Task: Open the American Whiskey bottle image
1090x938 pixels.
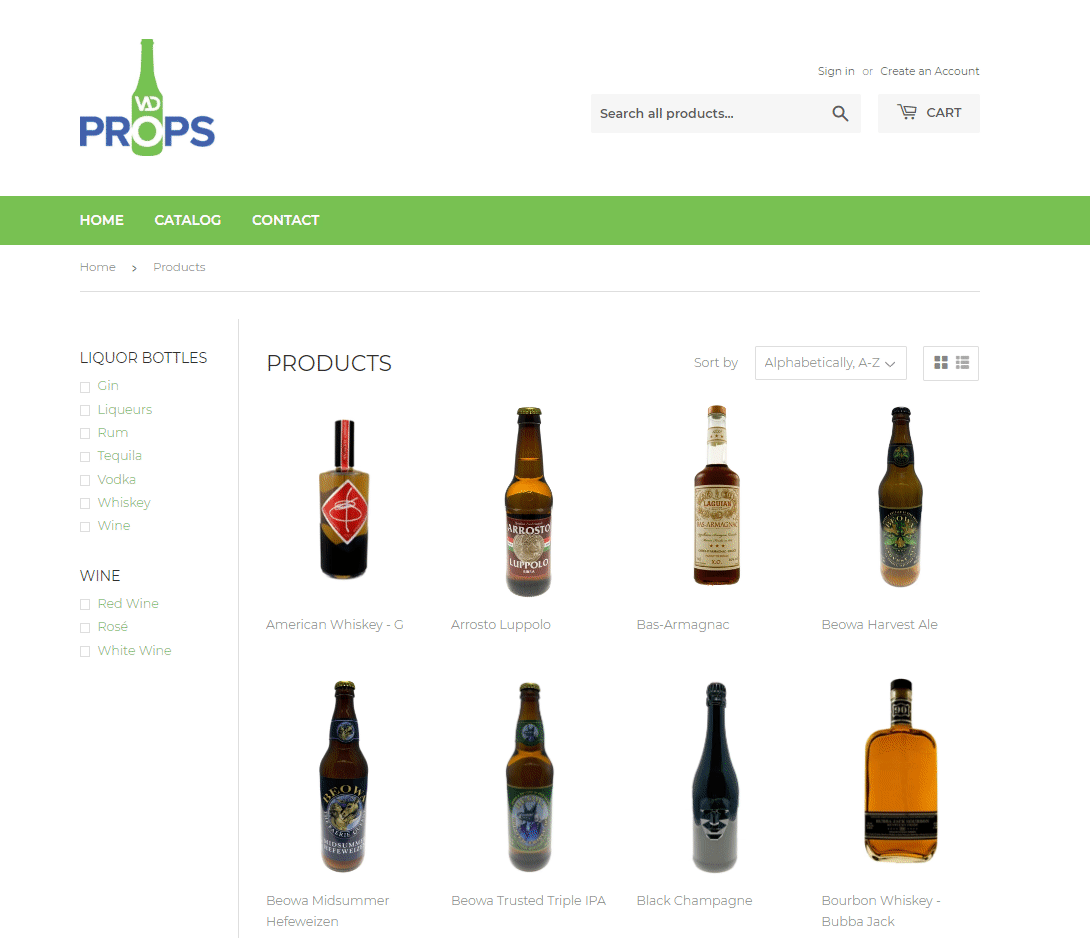Action: (x=344, y=500)
